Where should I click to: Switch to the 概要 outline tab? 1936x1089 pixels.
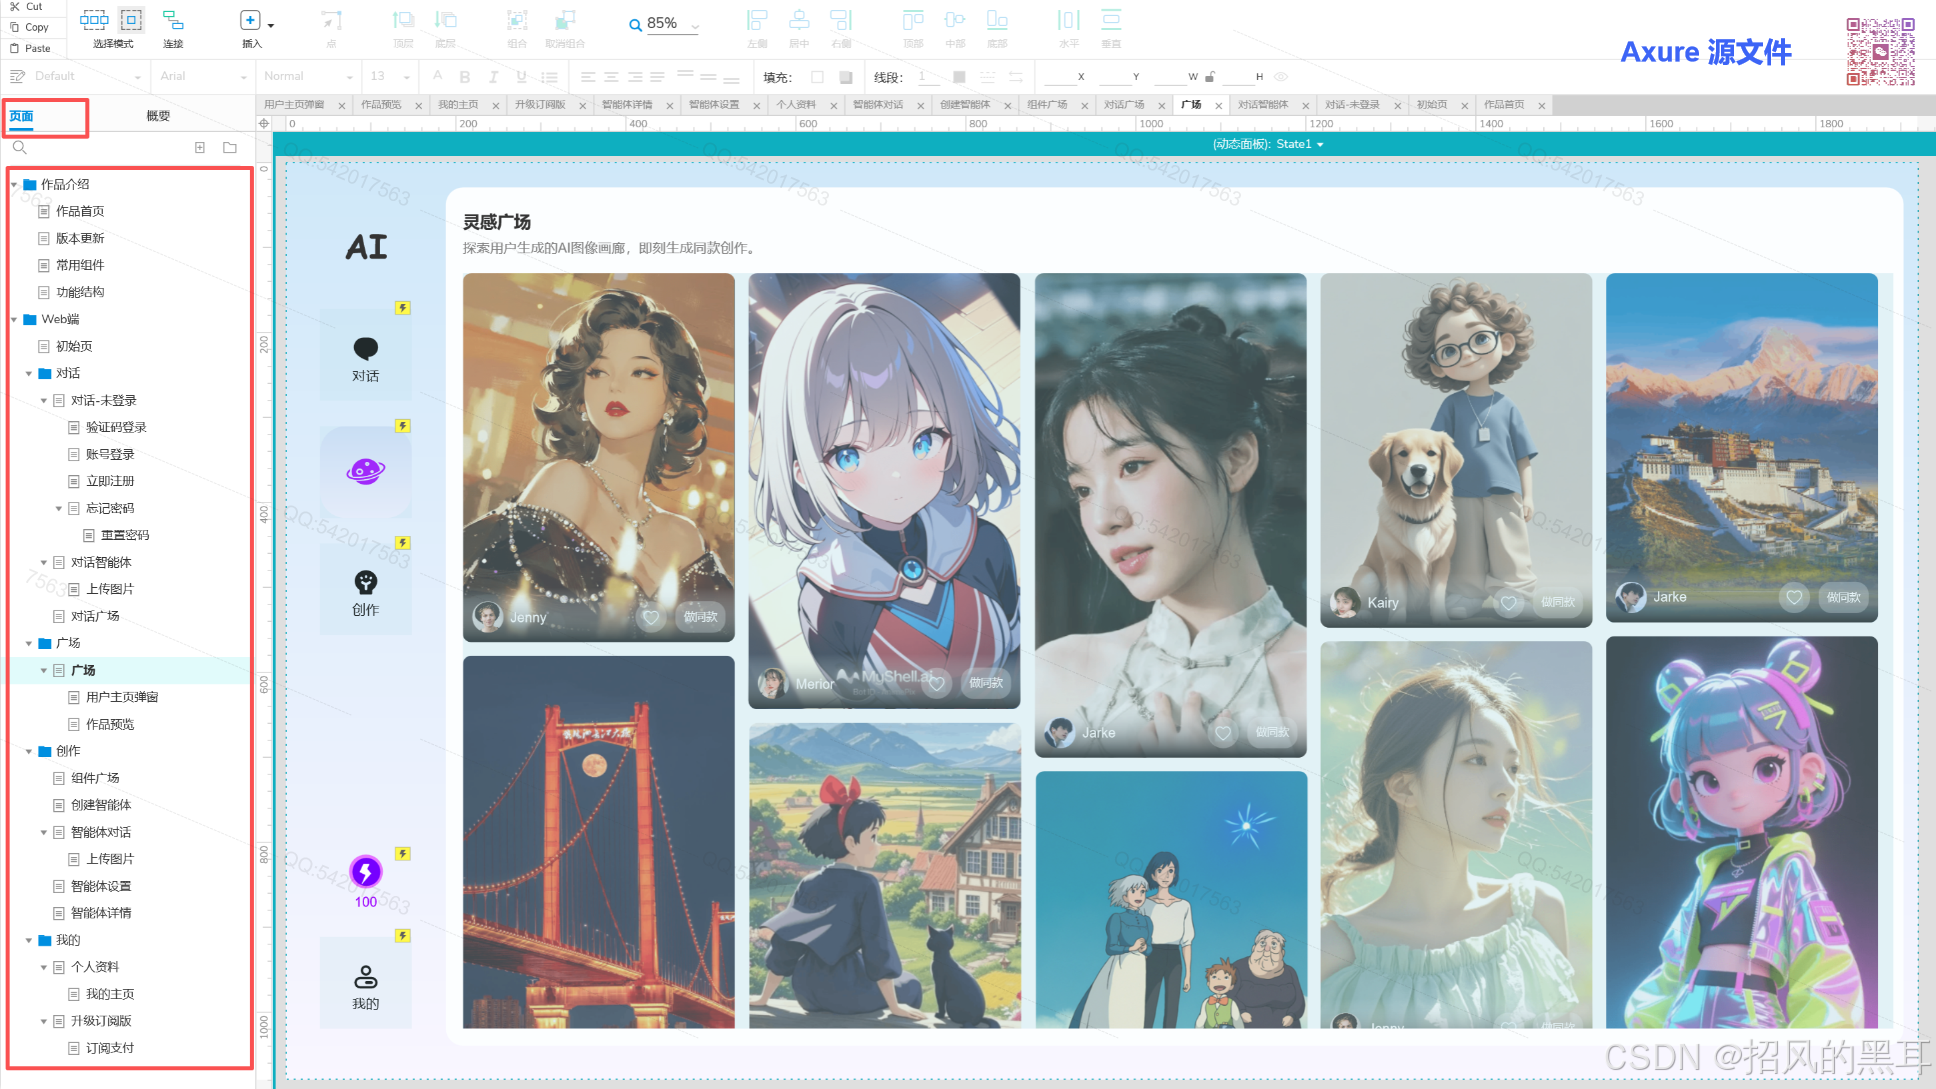tap(158, 116)
